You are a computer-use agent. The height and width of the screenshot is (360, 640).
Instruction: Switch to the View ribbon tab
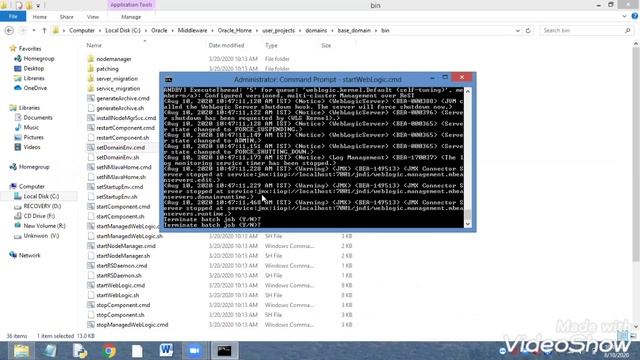click(x=93, y=17)
